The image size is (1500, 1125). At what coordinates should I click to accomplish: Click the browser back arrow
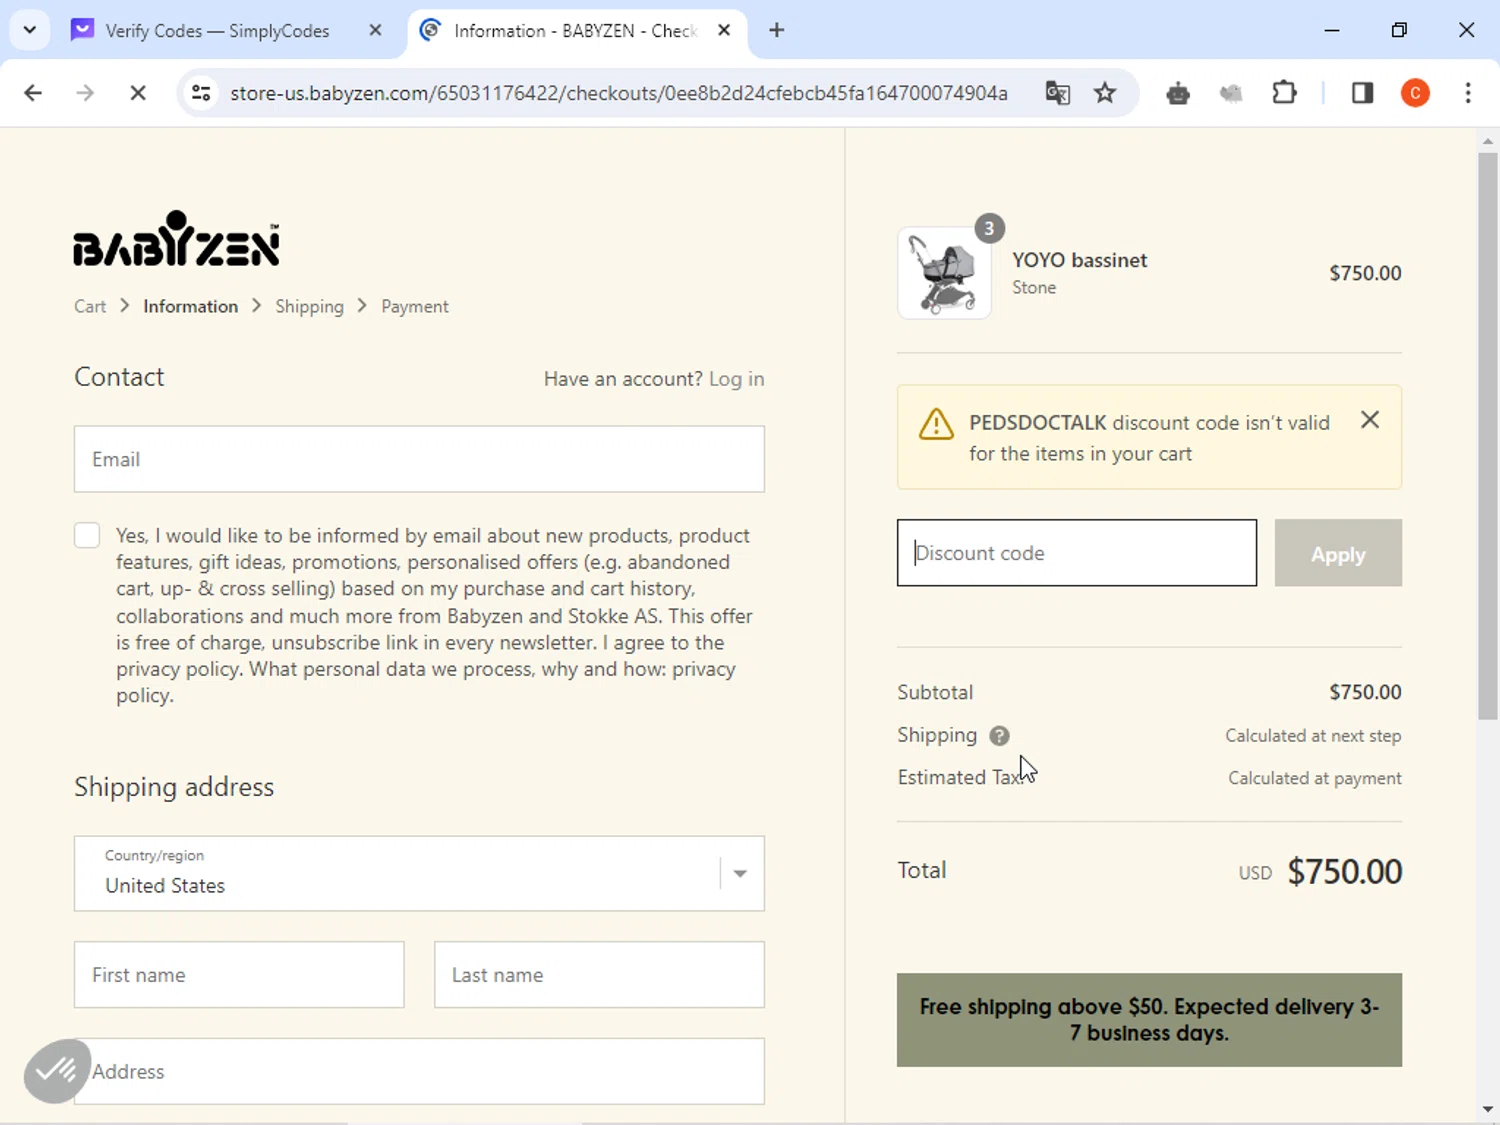33,93
